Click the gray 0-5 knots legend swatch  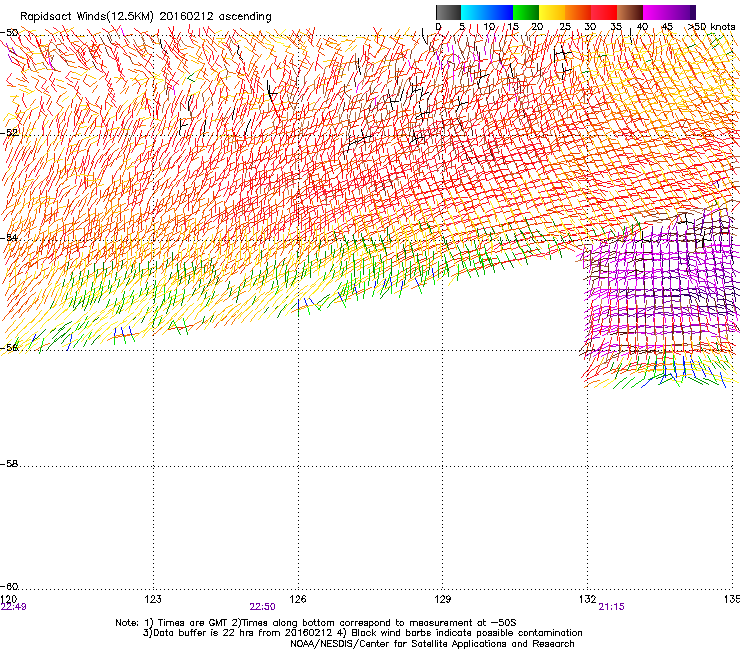448,12
